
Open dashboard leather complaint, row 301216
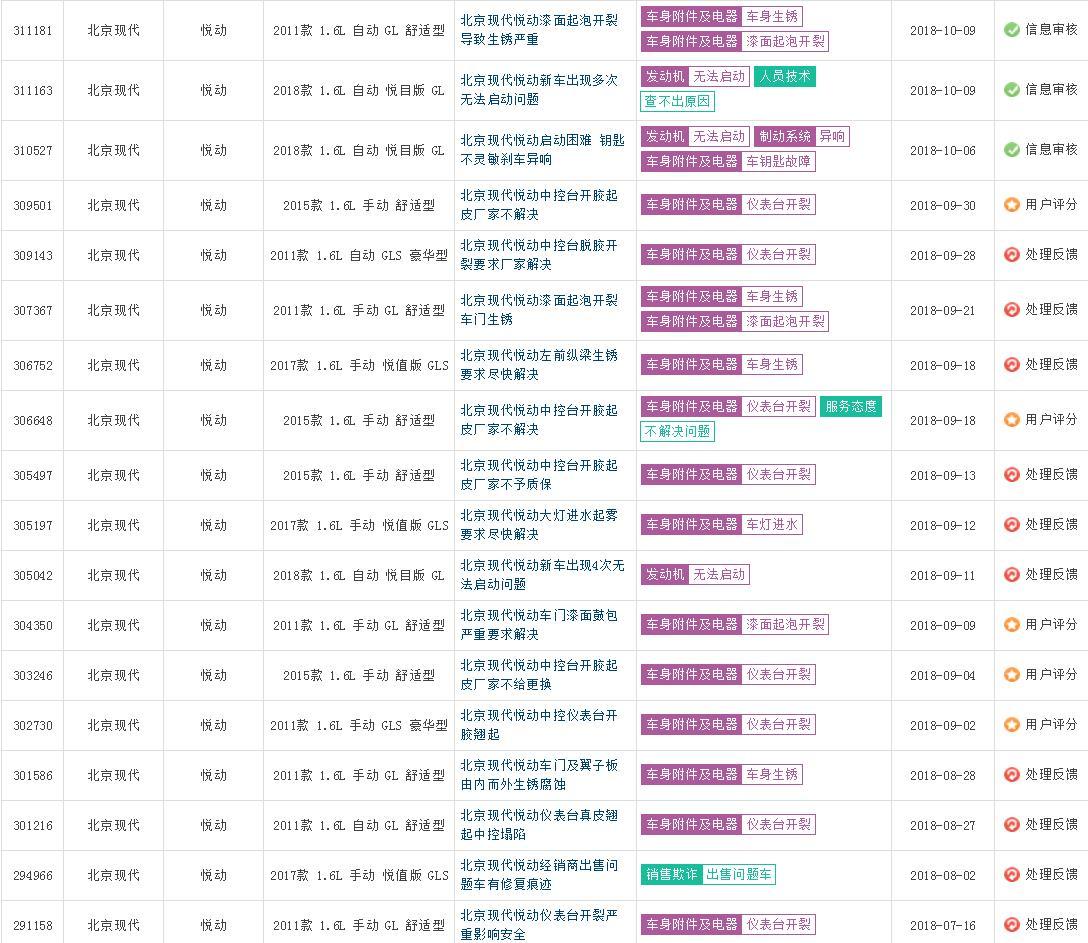[539, 824]
